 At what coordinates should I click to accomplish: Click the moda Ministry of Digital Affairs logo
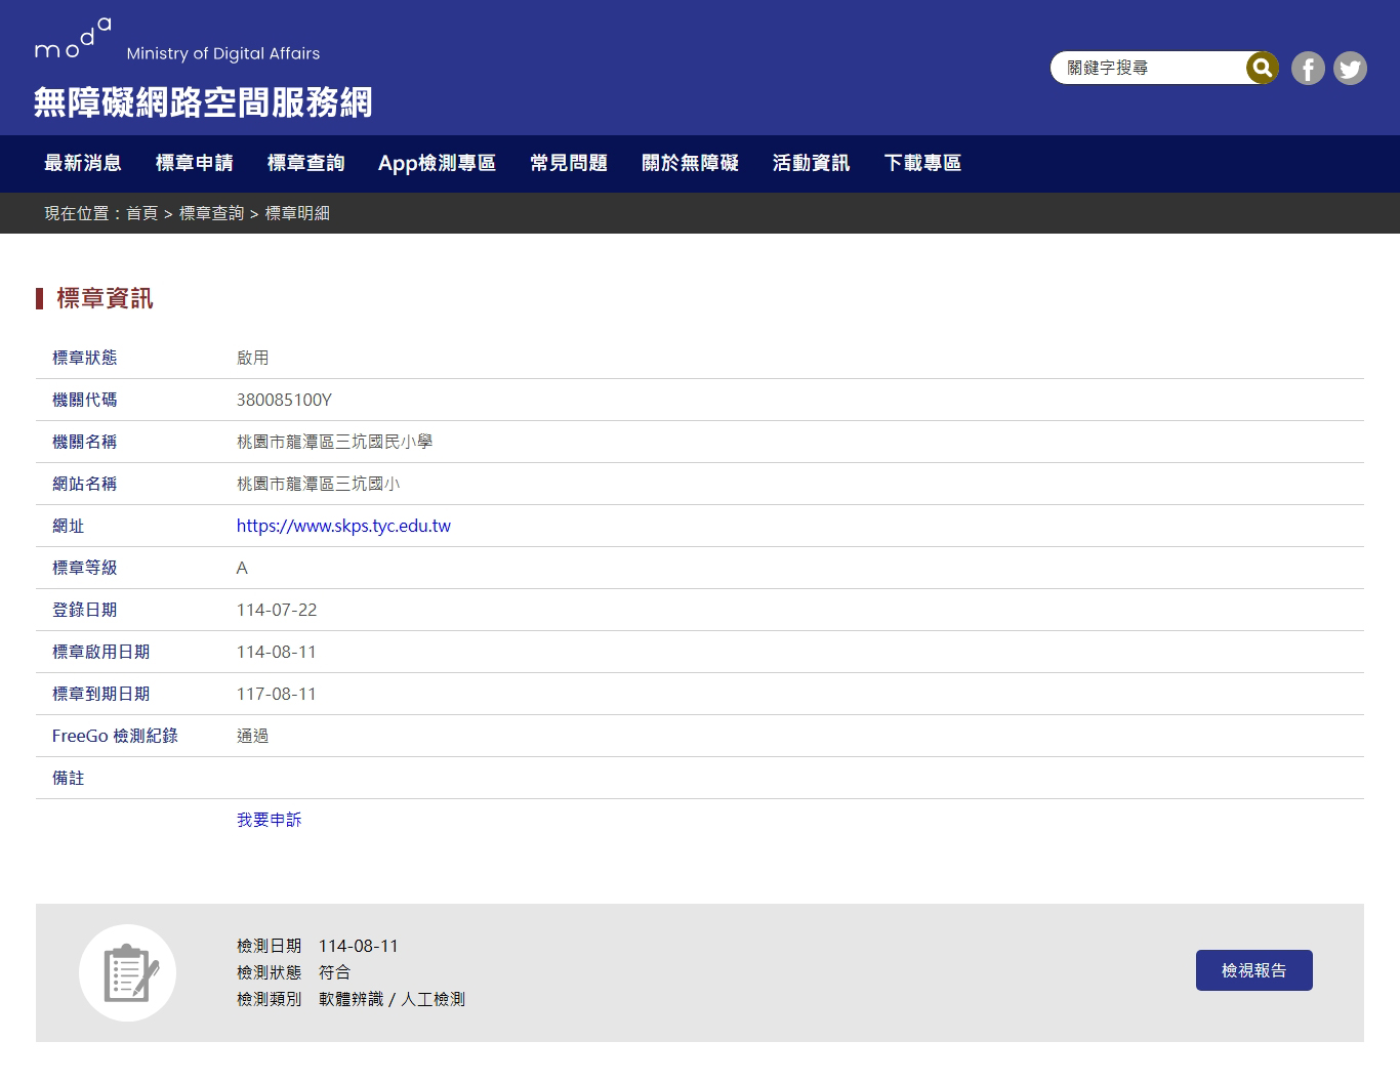point(177,42)
